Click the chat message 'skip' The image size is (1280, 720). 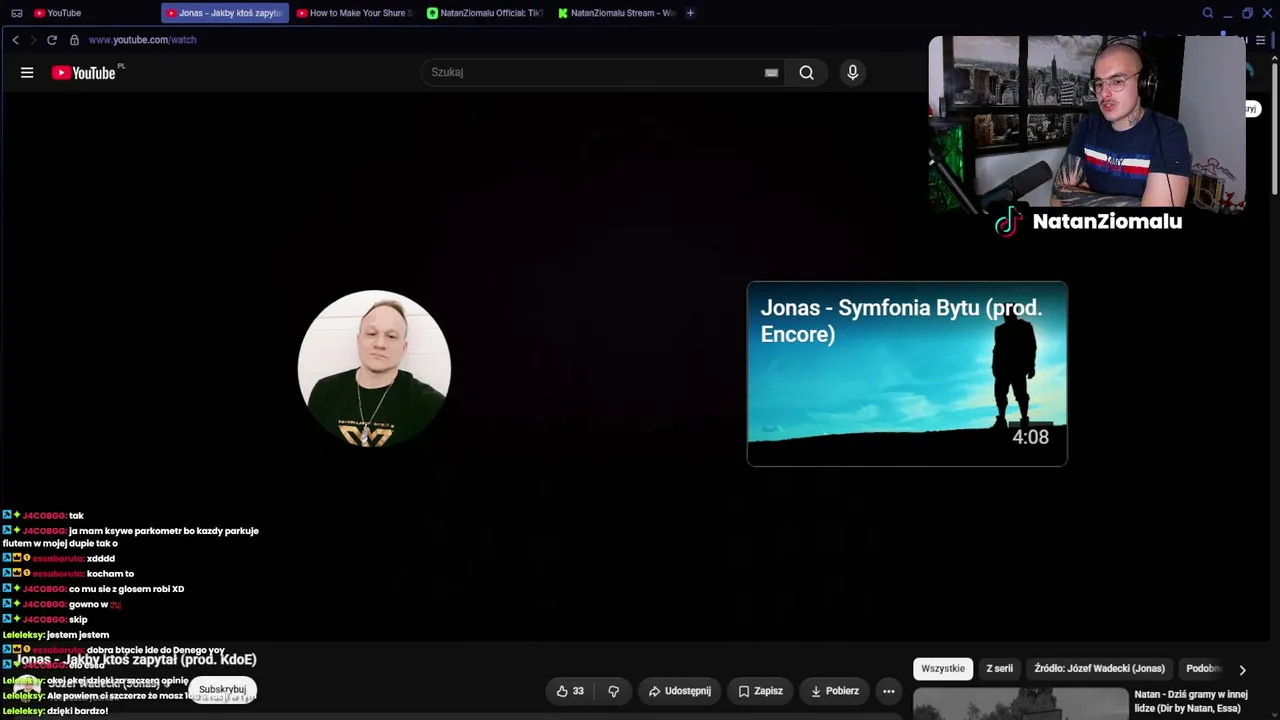coord(78,620)
